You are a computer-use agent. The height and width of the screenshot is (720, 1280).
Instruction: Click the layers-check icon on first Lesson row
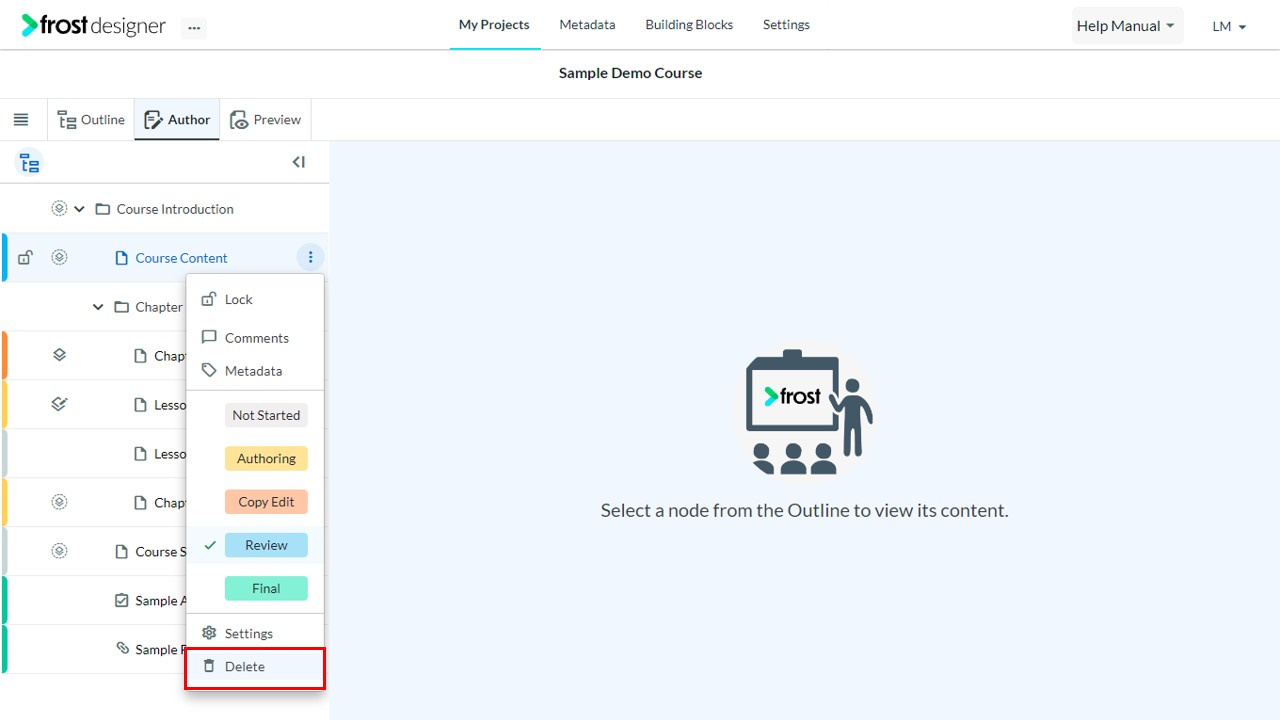click(59, 404)
